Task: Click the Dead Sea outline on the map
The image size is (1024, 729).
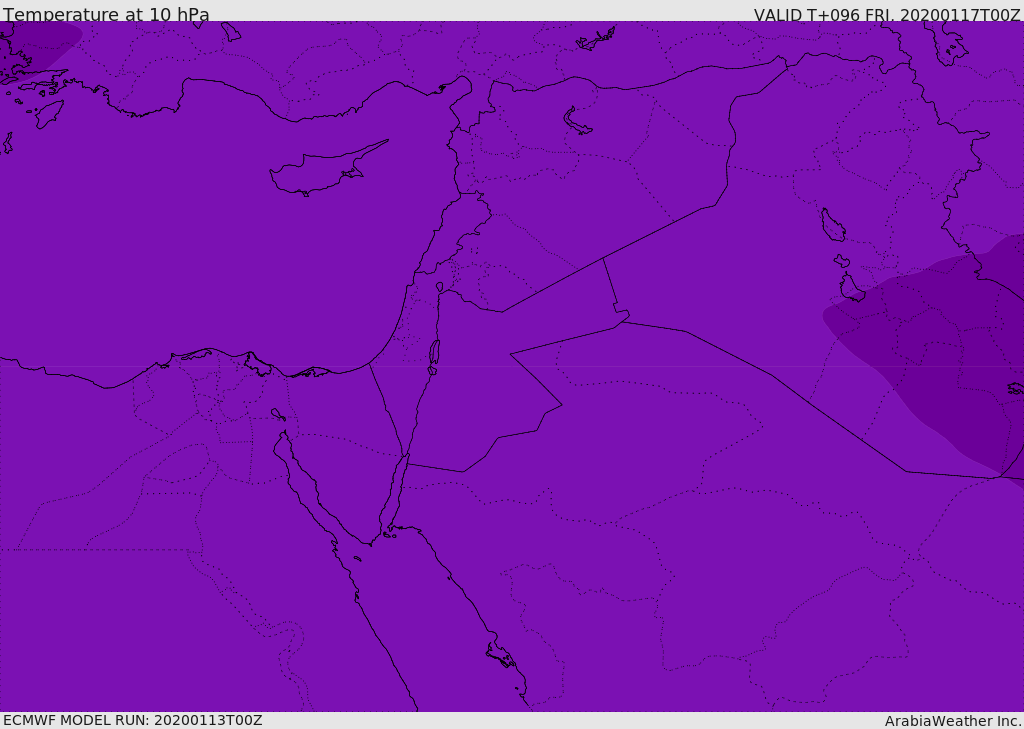Action: tap(434, 357)
